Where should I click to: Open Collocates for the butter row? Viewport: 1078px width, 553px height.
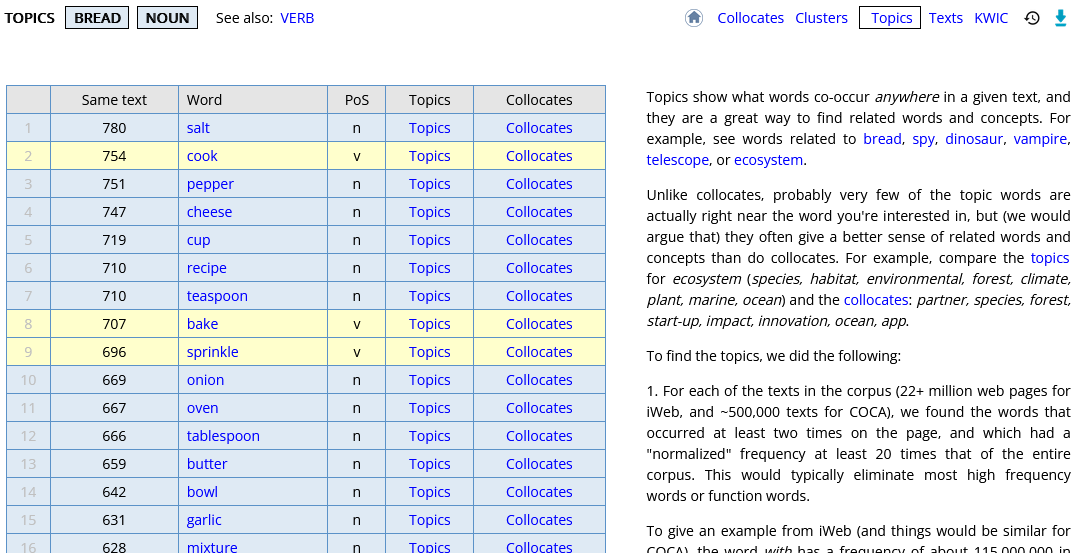[x=539, y=464]
